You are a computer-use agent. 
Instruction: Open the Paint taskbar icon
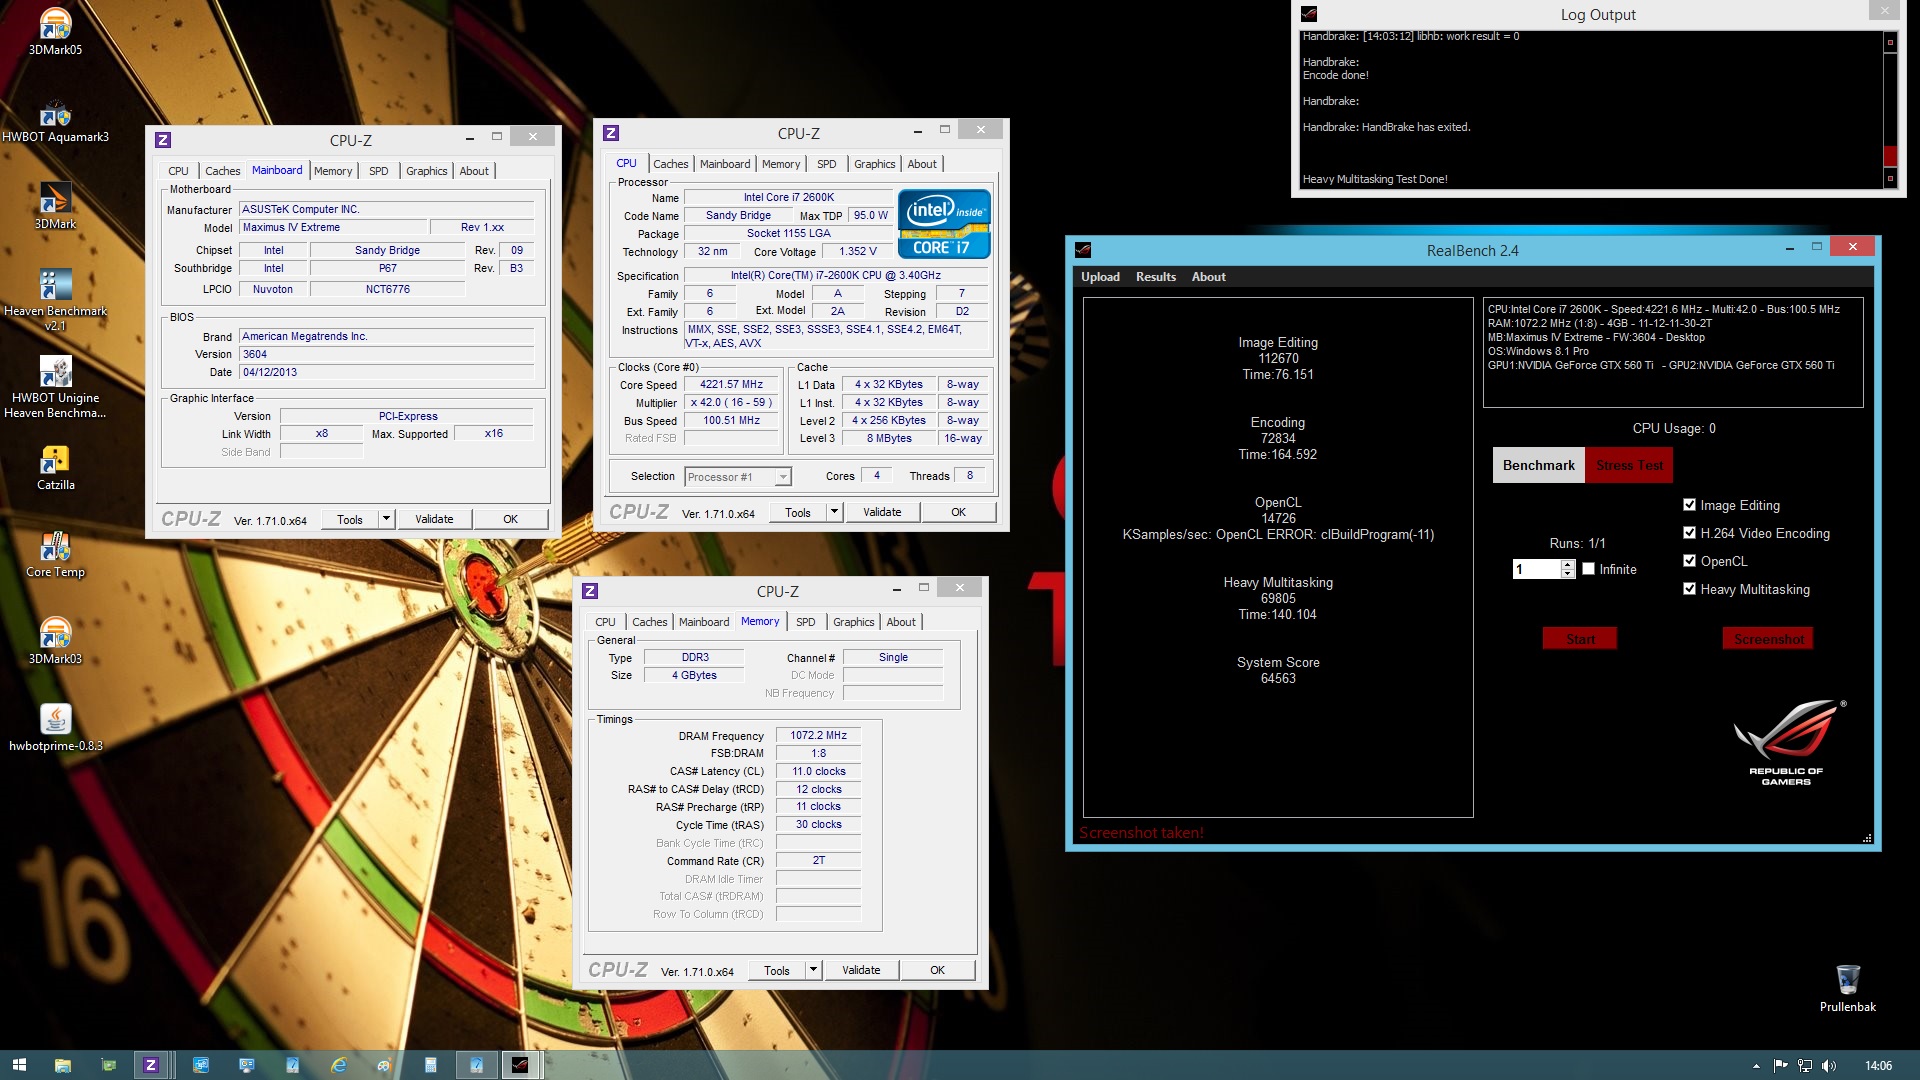click(x=384, y=1065)
